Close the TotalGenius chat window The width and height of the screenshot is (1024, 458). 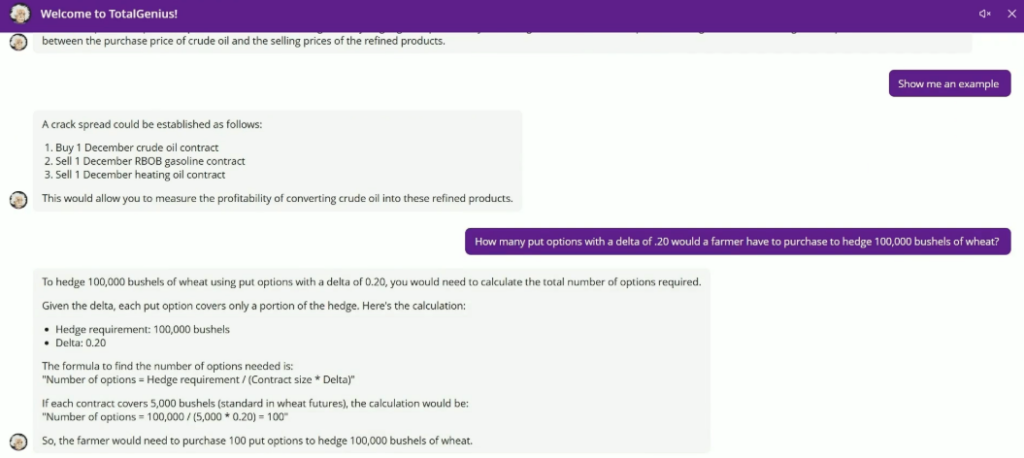pyautogui.click(x=1012, y=14)
